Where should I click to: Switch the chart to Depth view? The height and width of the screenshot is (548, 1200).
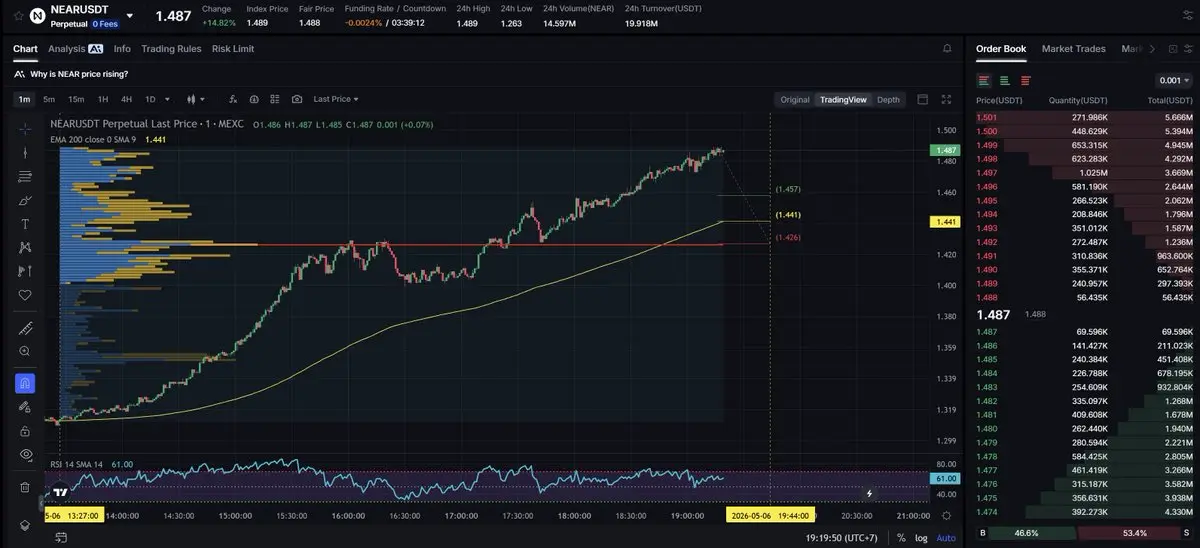pyautogui.click(x=888, y=99)
